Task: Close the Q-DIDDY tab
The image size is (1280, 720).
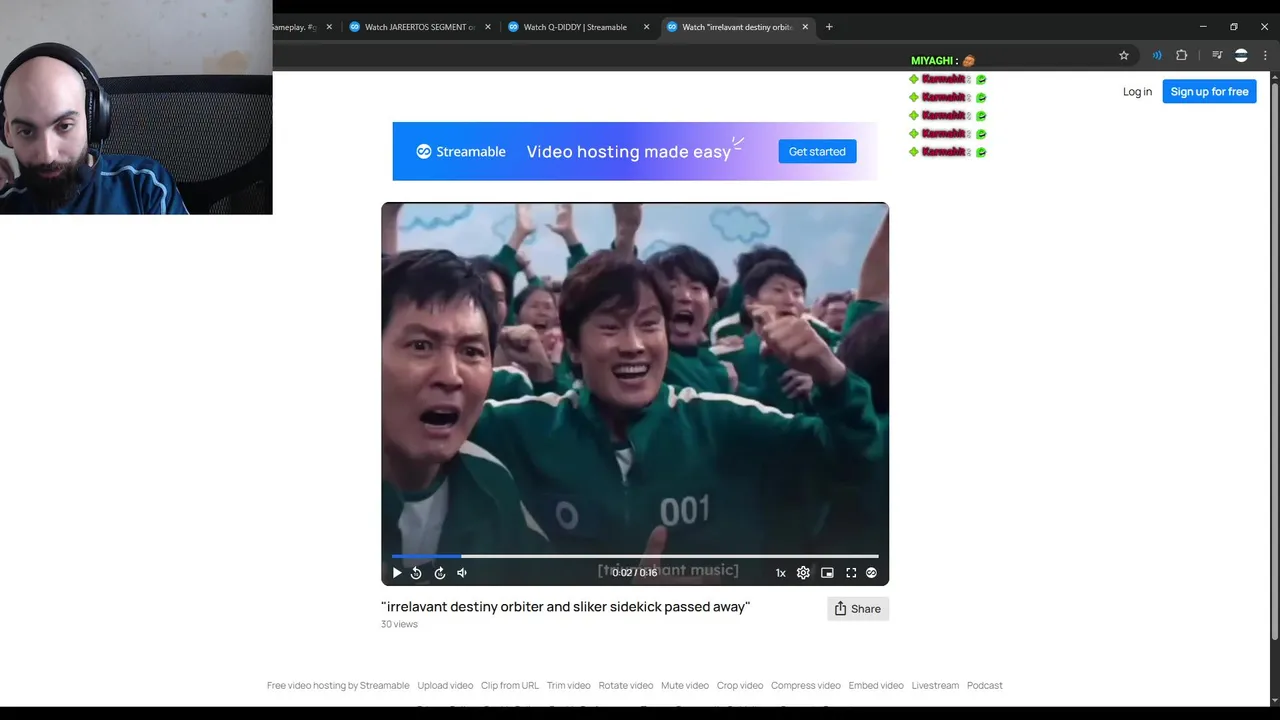Action: click(x=646, y=27)
